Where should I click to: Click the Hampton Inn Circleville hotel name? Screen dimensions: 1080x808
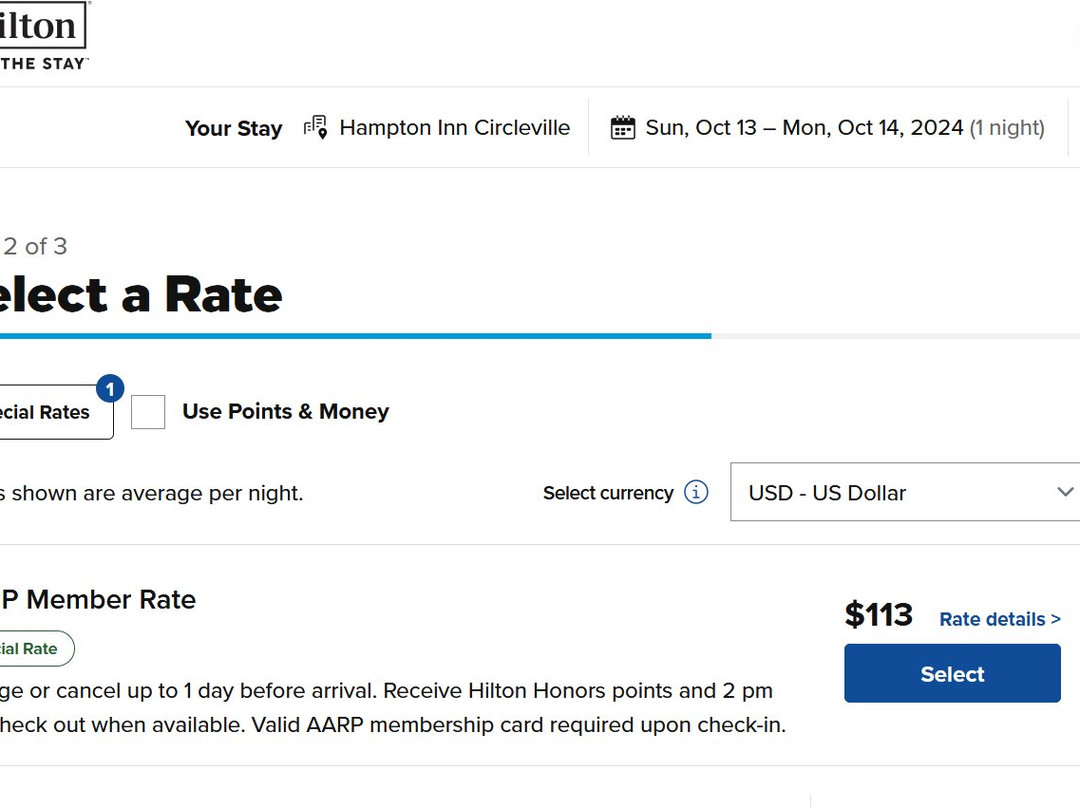[455, 128]
